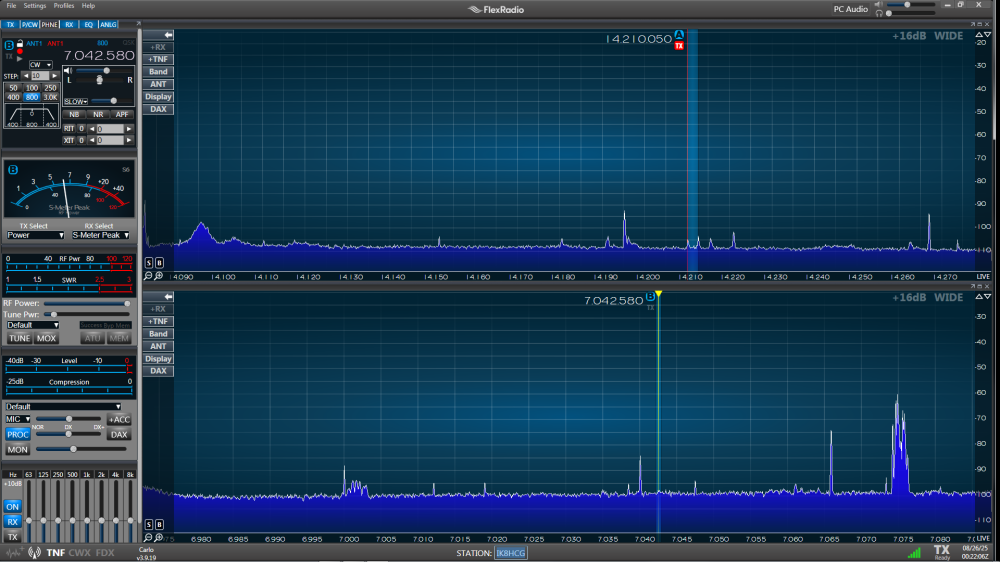Click +RX in upper panadapter

click(158, 47)
